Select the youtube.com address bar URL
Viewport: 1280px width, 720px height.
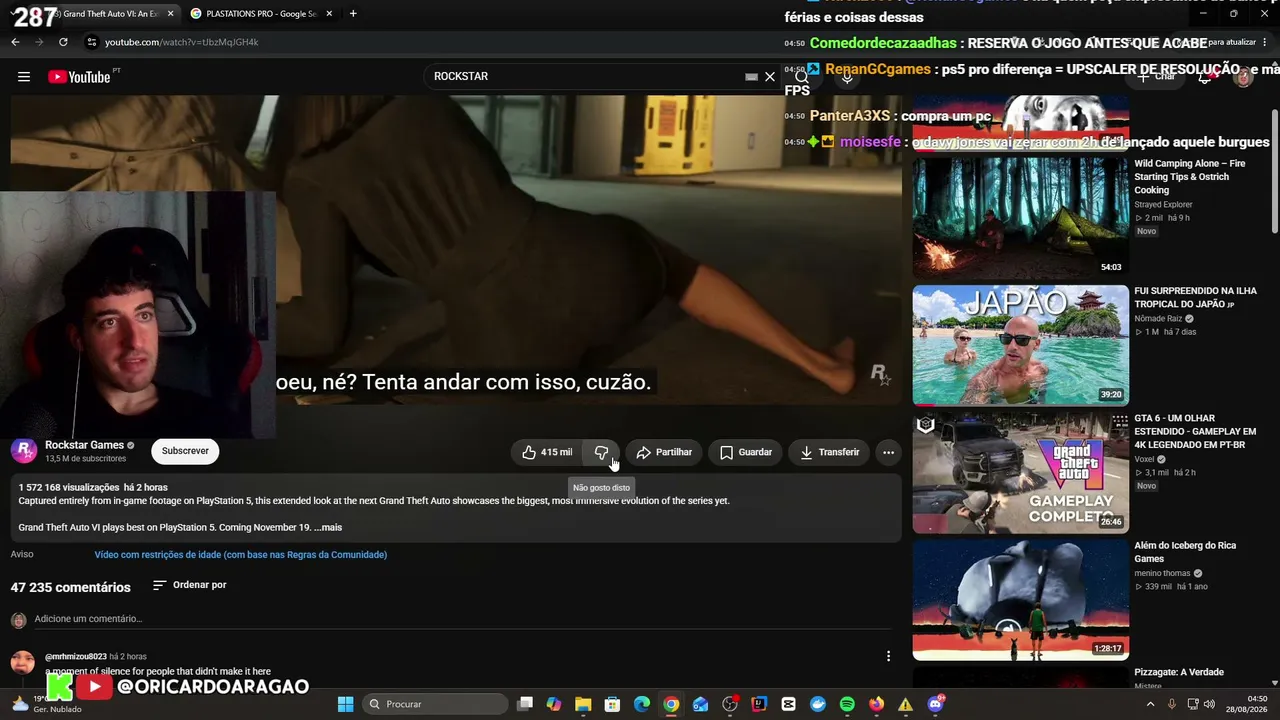[x=182, y=42]
